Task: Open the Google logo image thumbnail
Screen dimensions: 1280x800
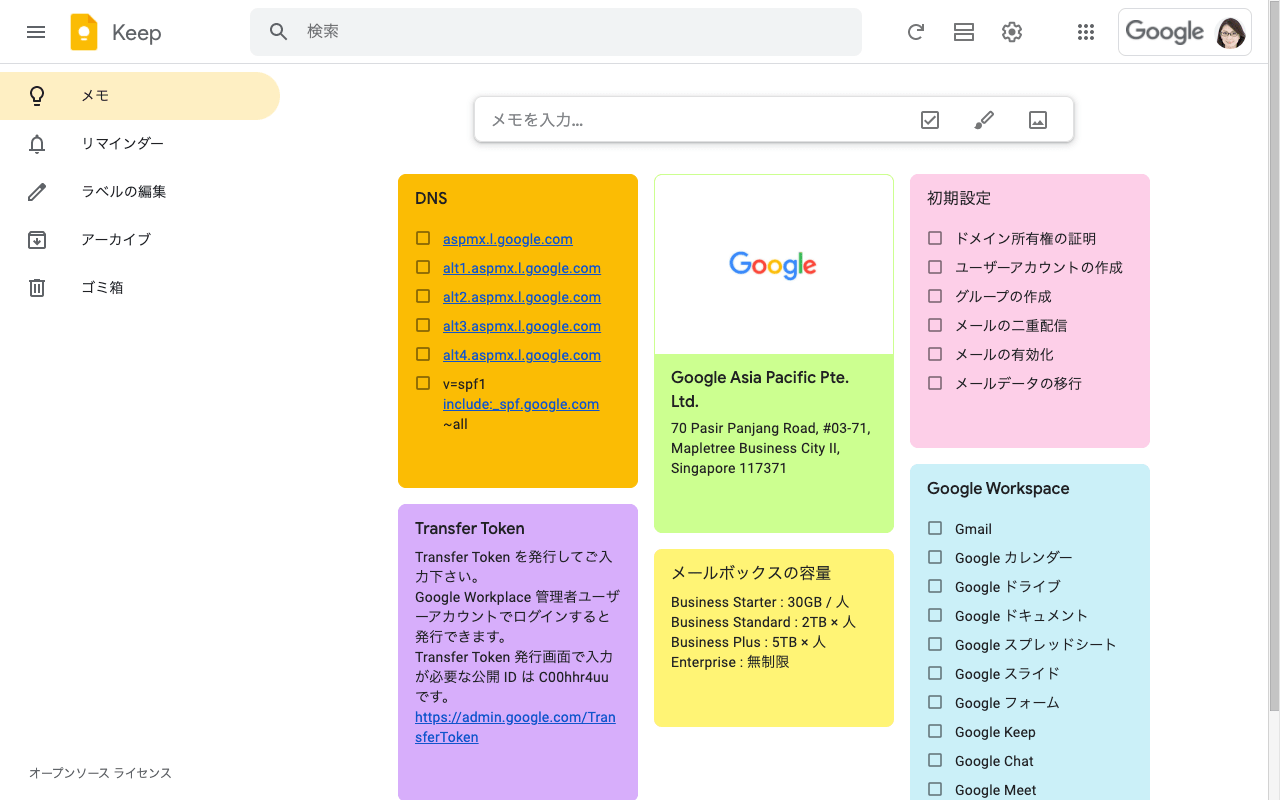Action: click(x=774, y=265)
